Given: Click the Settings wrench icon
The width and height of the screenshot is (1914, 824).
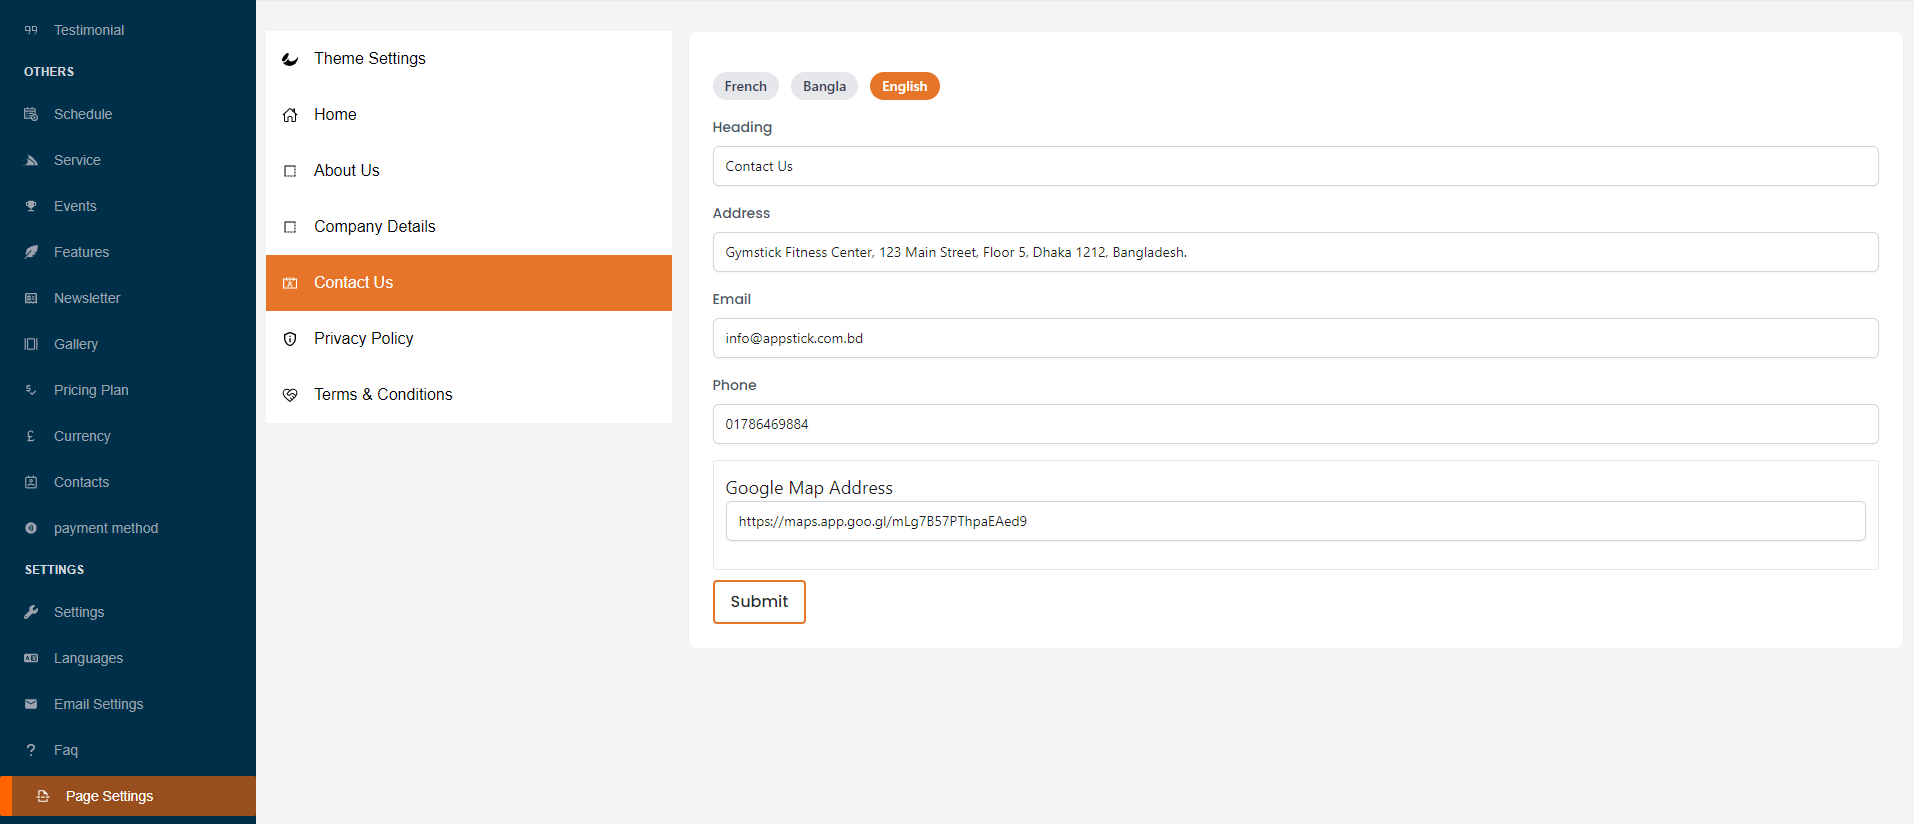Looking at the screenshot, I should pyautogui.click(x=31, y=612).
